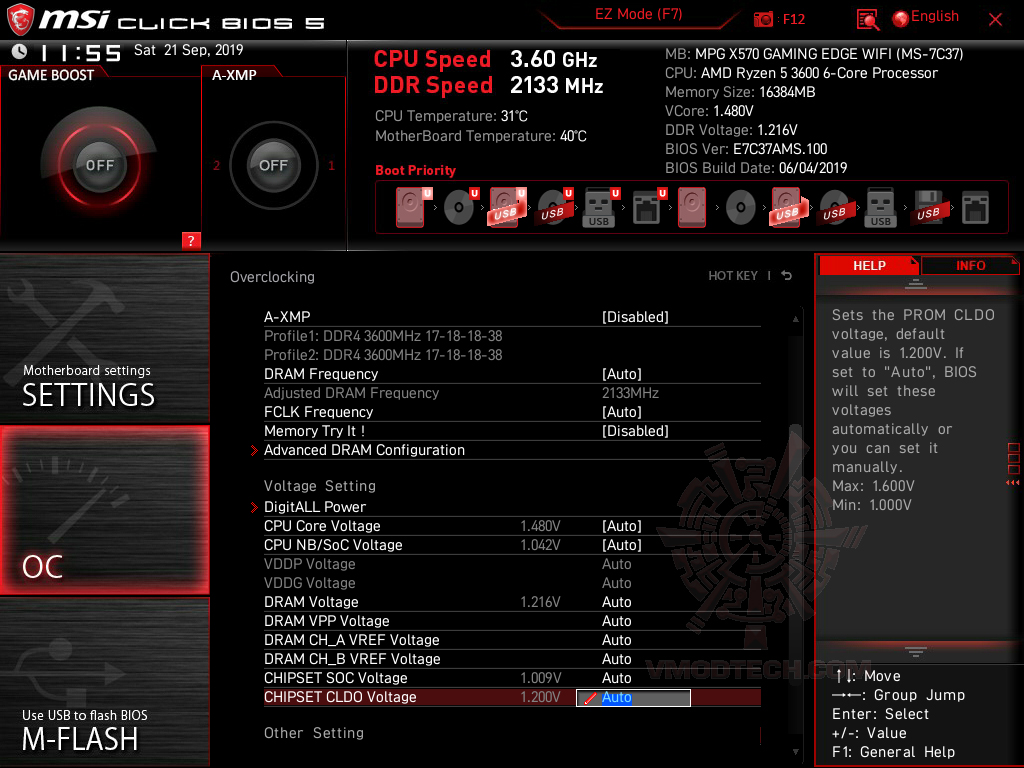Switch to the INFO tab
The width and height of the screenshot is (1024, 768).
[x=970, y=265]
